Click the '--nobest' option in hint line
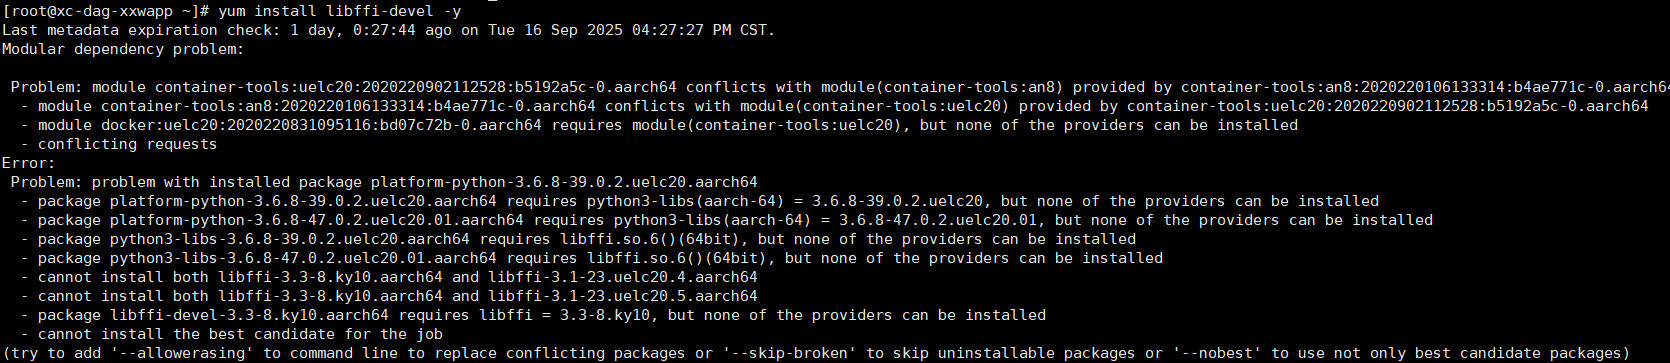 coord(1217,353)
